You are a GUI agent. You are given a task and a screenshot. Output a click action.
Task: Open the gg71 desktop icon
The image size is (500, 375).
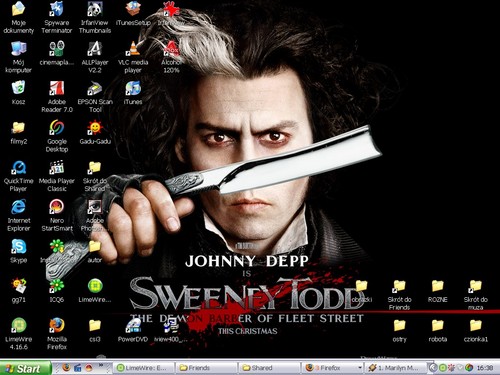18,290
